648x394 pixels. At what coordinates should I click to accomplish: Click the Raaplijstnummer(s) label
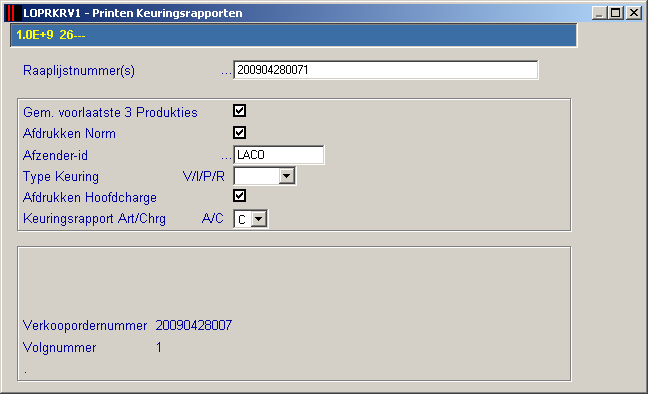tap(79, 71)
